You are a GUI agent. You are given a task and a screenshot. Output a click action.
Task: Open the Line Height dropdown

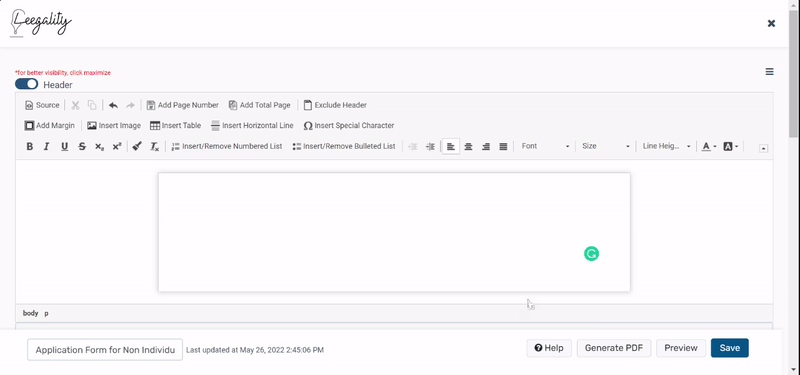click(x=666, y=146)
